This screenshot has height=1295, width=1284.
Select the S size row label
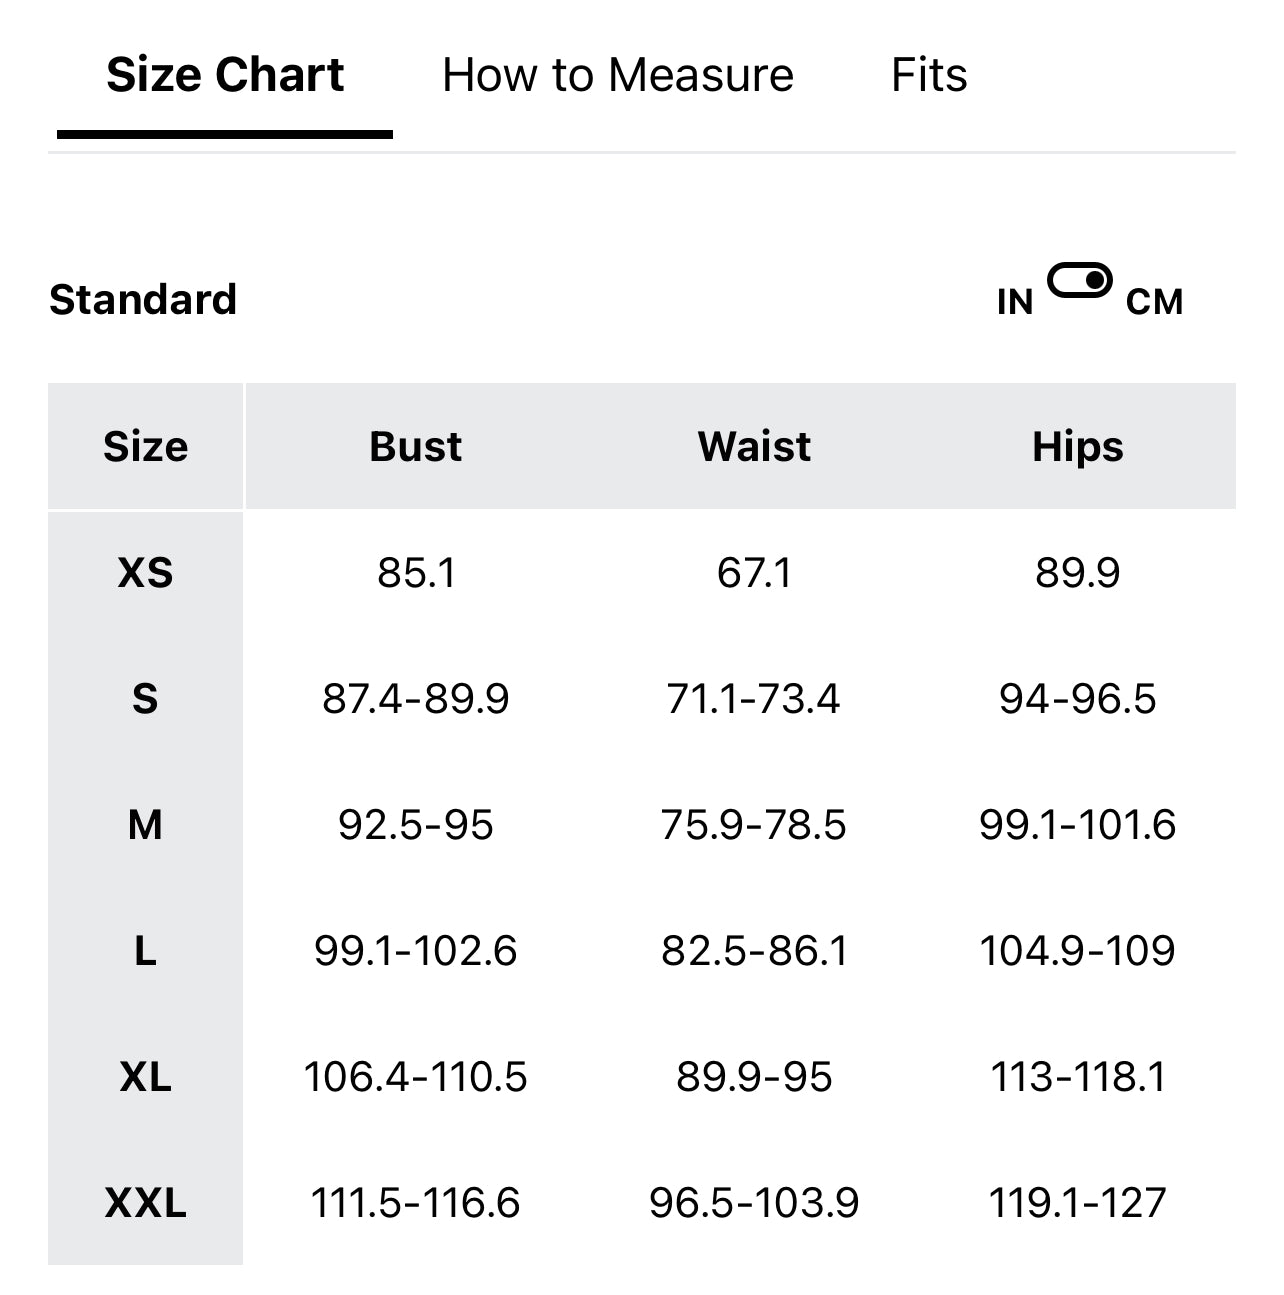tap(145, 699)
